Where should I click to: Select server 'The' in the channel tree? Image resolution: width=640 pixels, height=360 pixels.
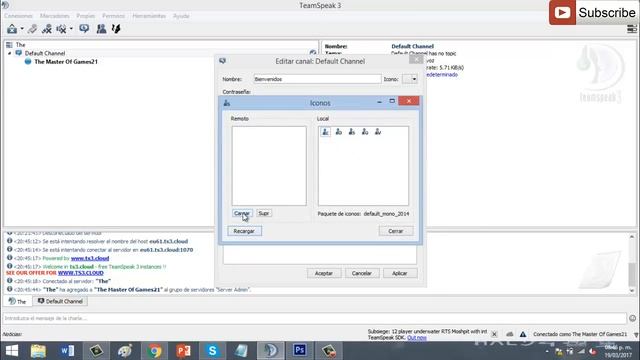click(x=20, y=45)
